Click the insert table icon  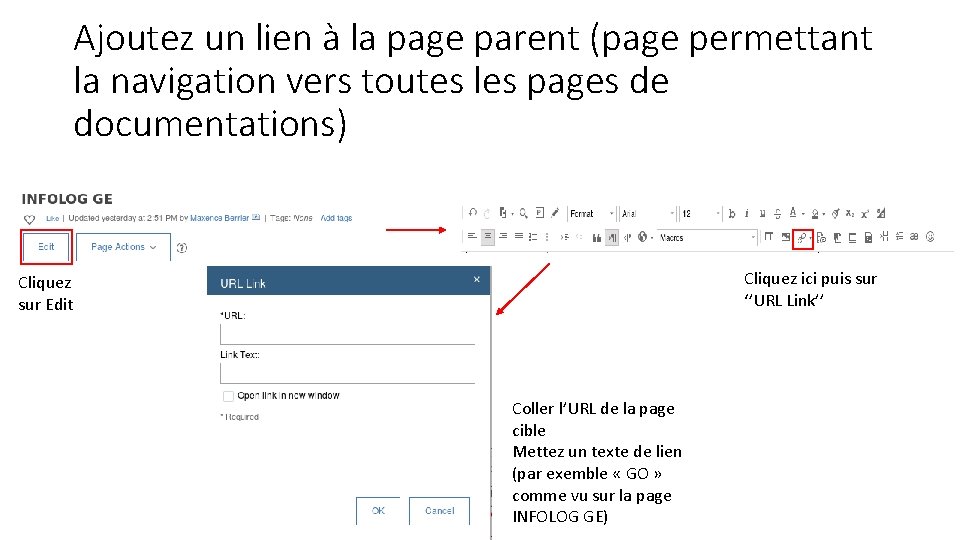(x=768, y=236)
